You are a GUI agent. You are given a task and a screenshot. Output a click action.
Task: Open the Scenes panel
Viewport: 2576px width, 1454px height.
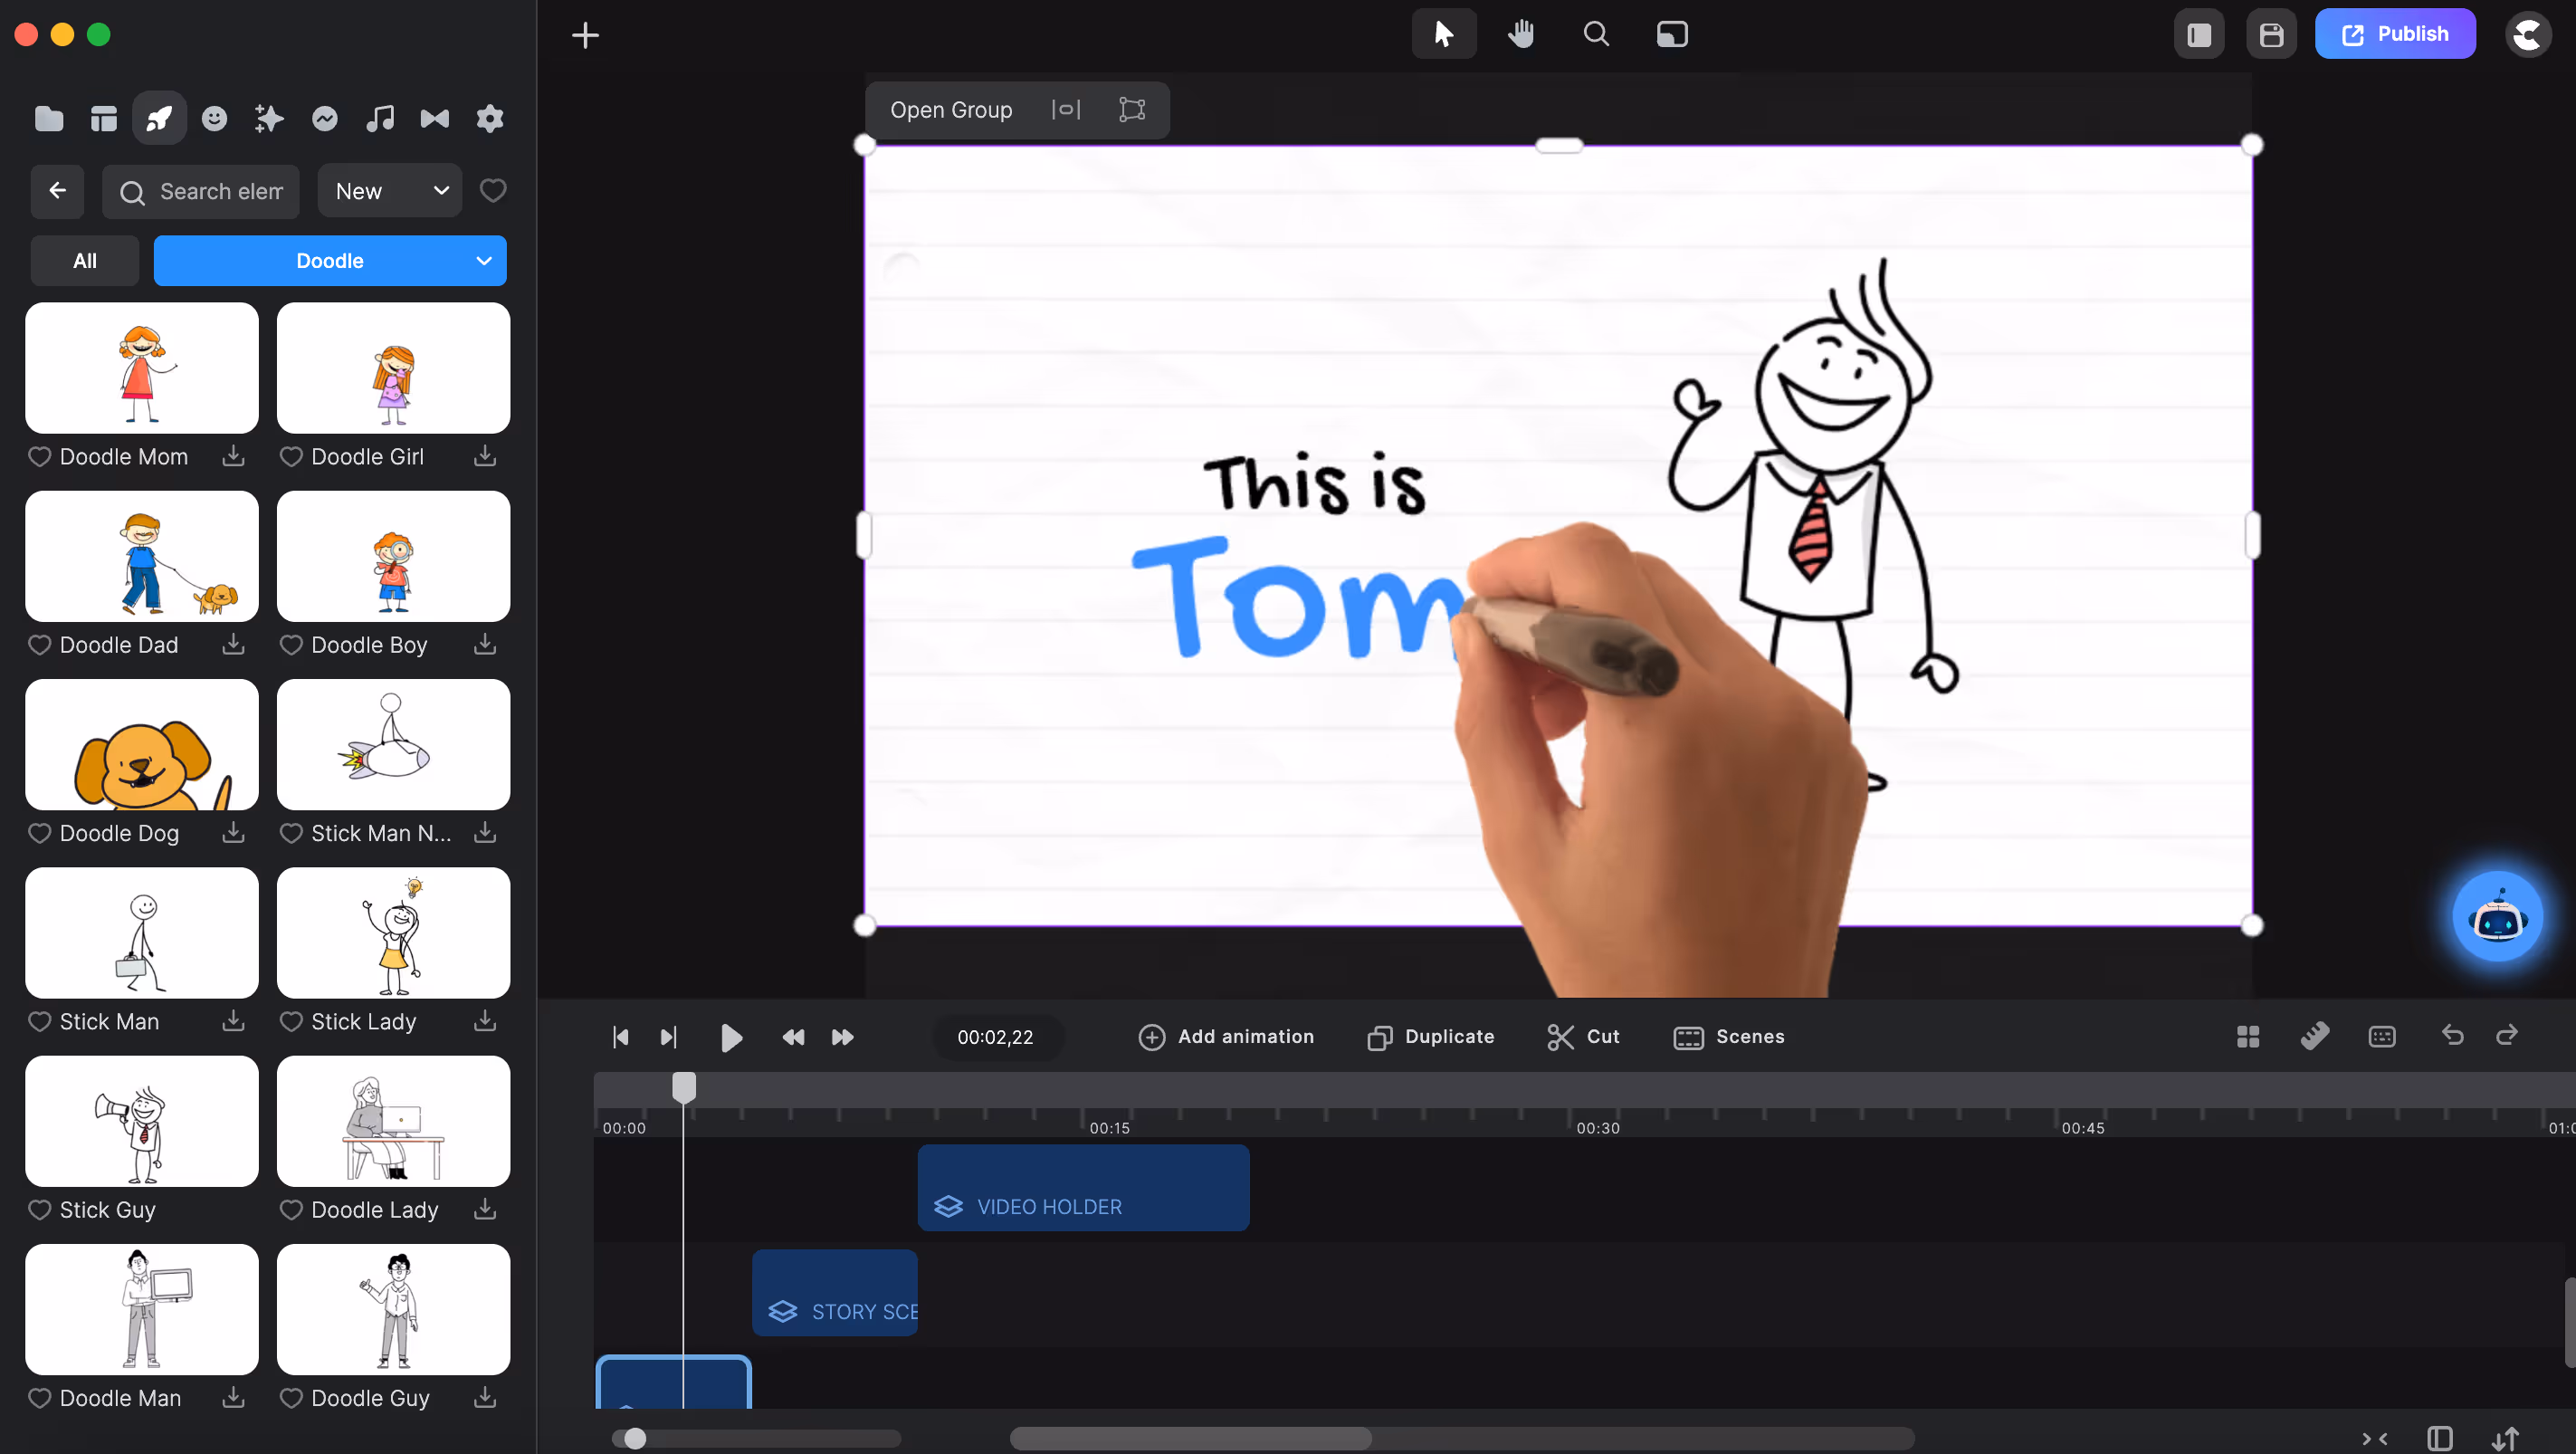1729,1037
